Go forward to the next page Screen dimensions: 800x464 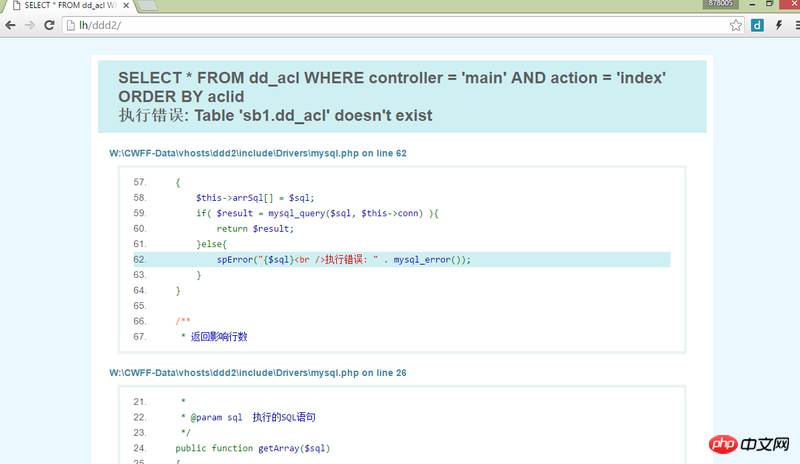coord(30,25)
